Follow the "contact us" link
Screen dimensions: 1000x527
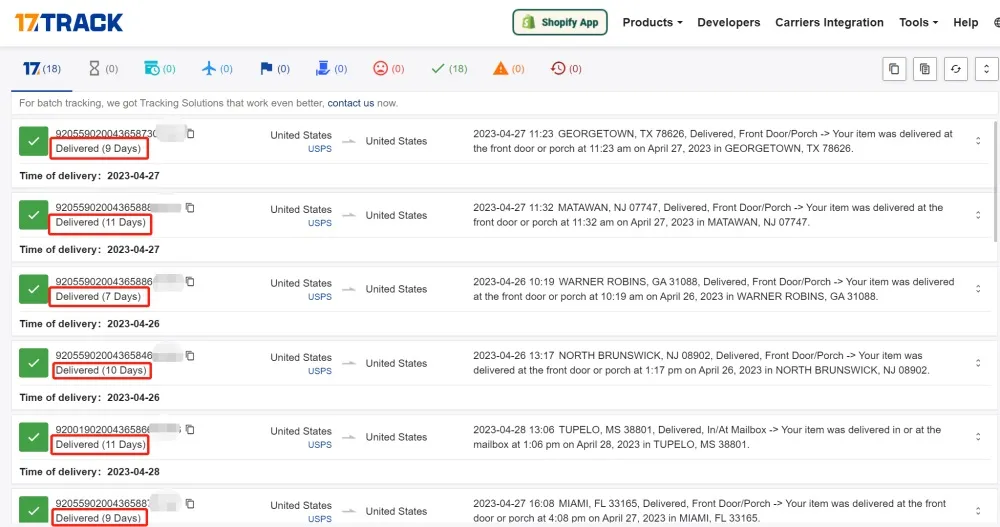tap(350, 103)
